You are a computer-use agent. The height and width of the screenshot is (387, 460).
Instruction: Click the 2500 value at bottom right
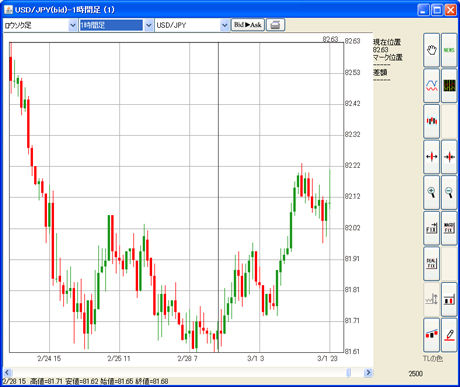click(x=416, y=374)
